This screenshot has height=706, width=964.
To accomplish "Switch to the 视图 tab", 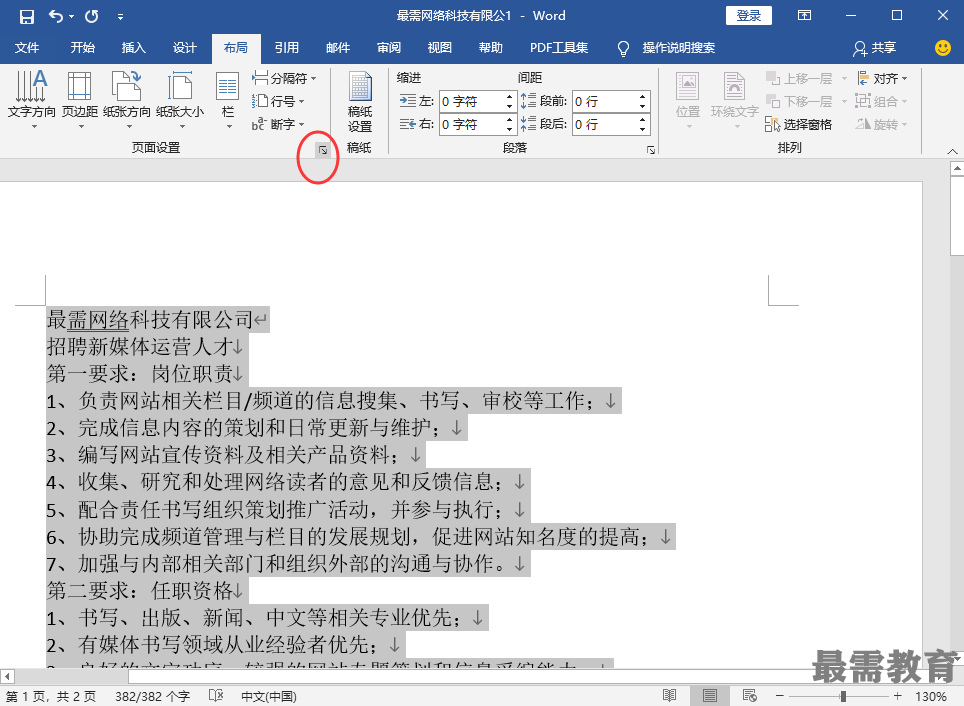I will click(440, 47).
